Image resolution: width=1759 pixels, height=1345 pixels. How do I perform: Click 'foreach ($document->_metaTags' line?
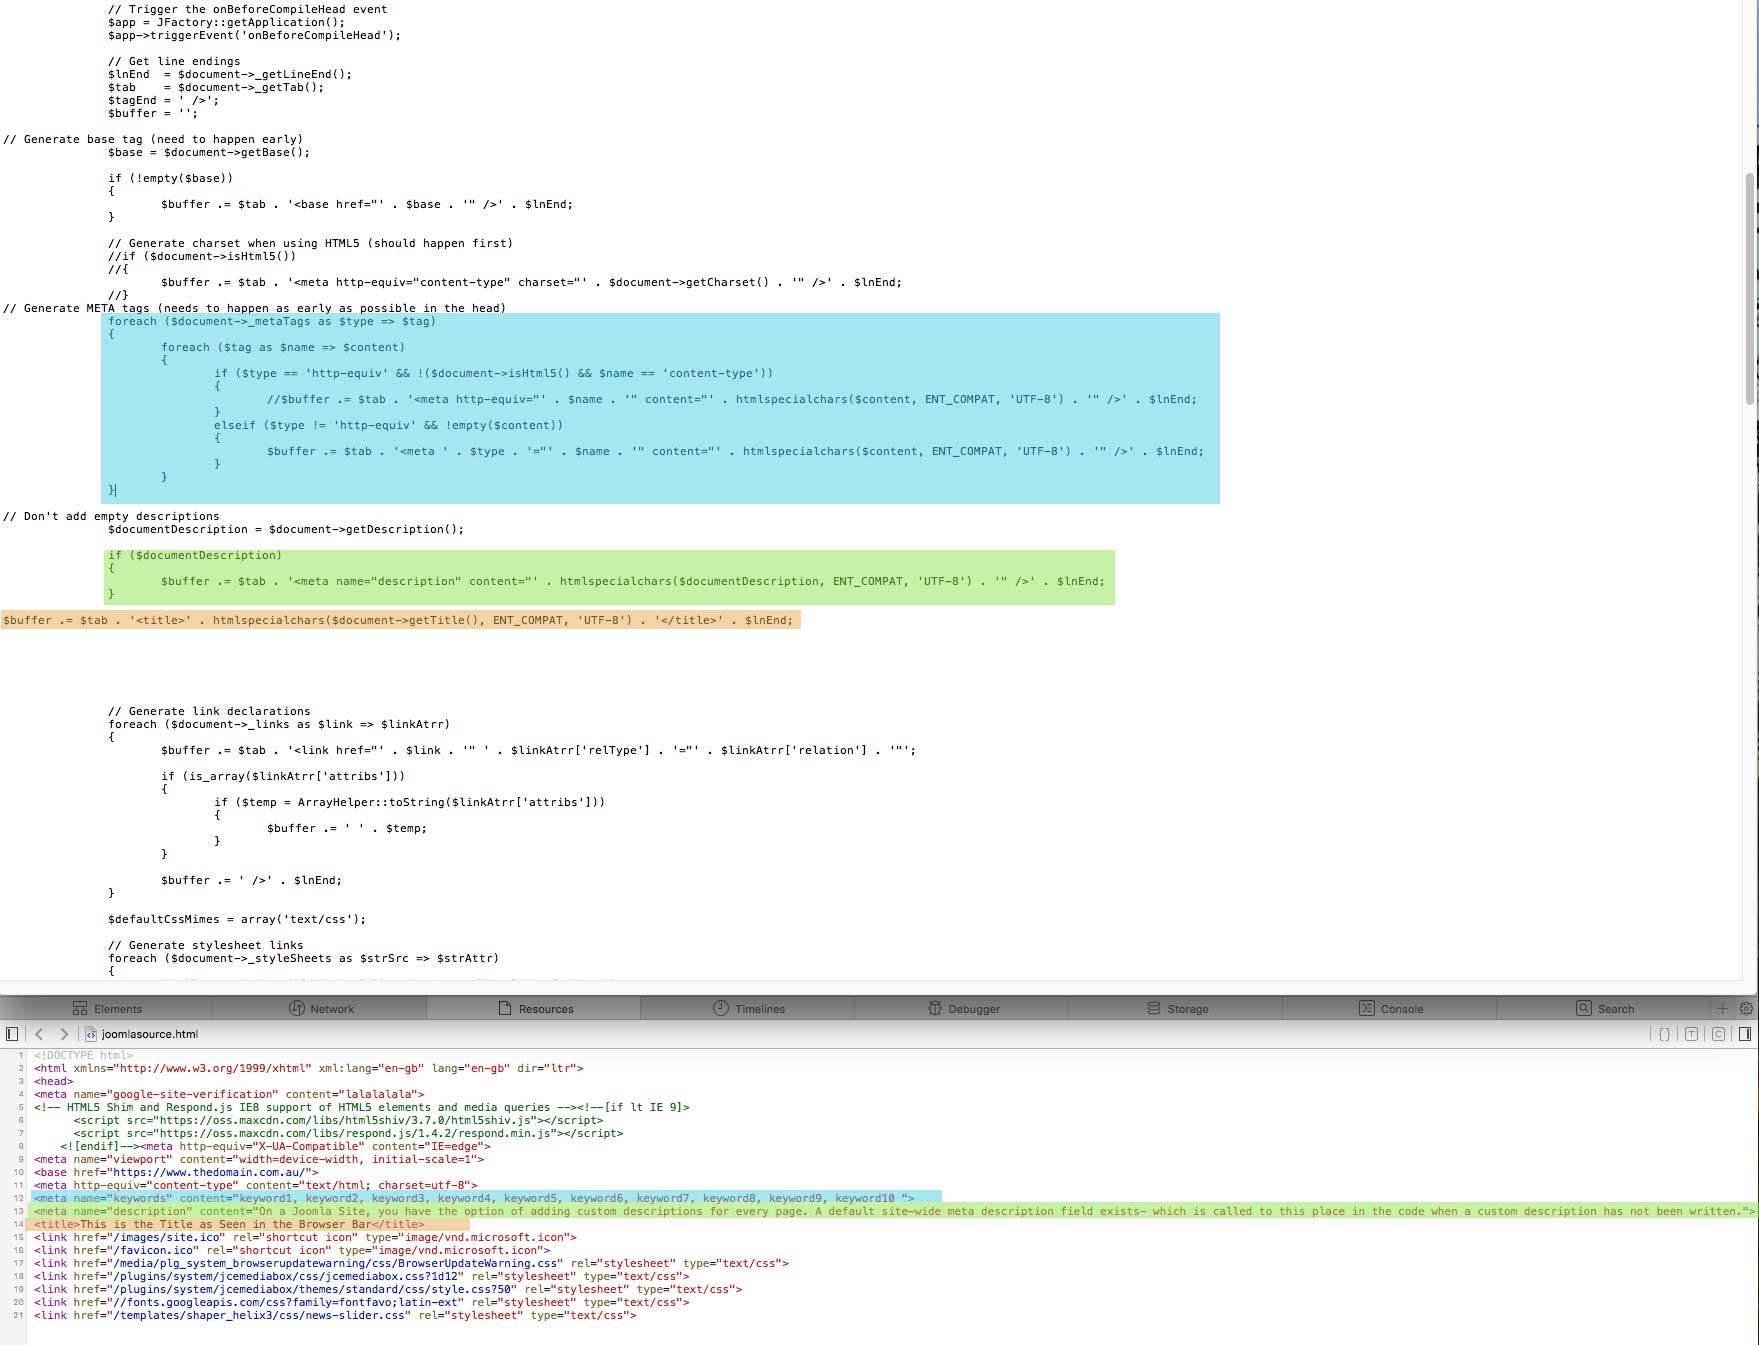click(x=272, y=321)
